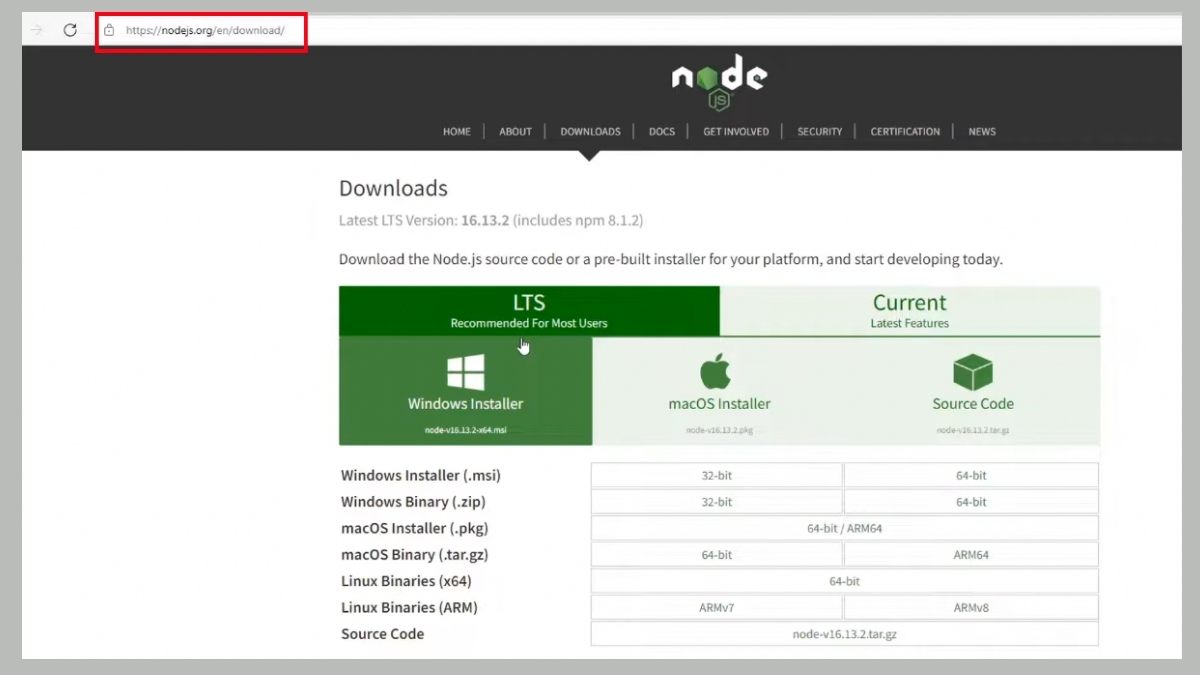Open the CERTIFICATION nav item
This screenshot has width=1200, height=675.
(905, 131)
